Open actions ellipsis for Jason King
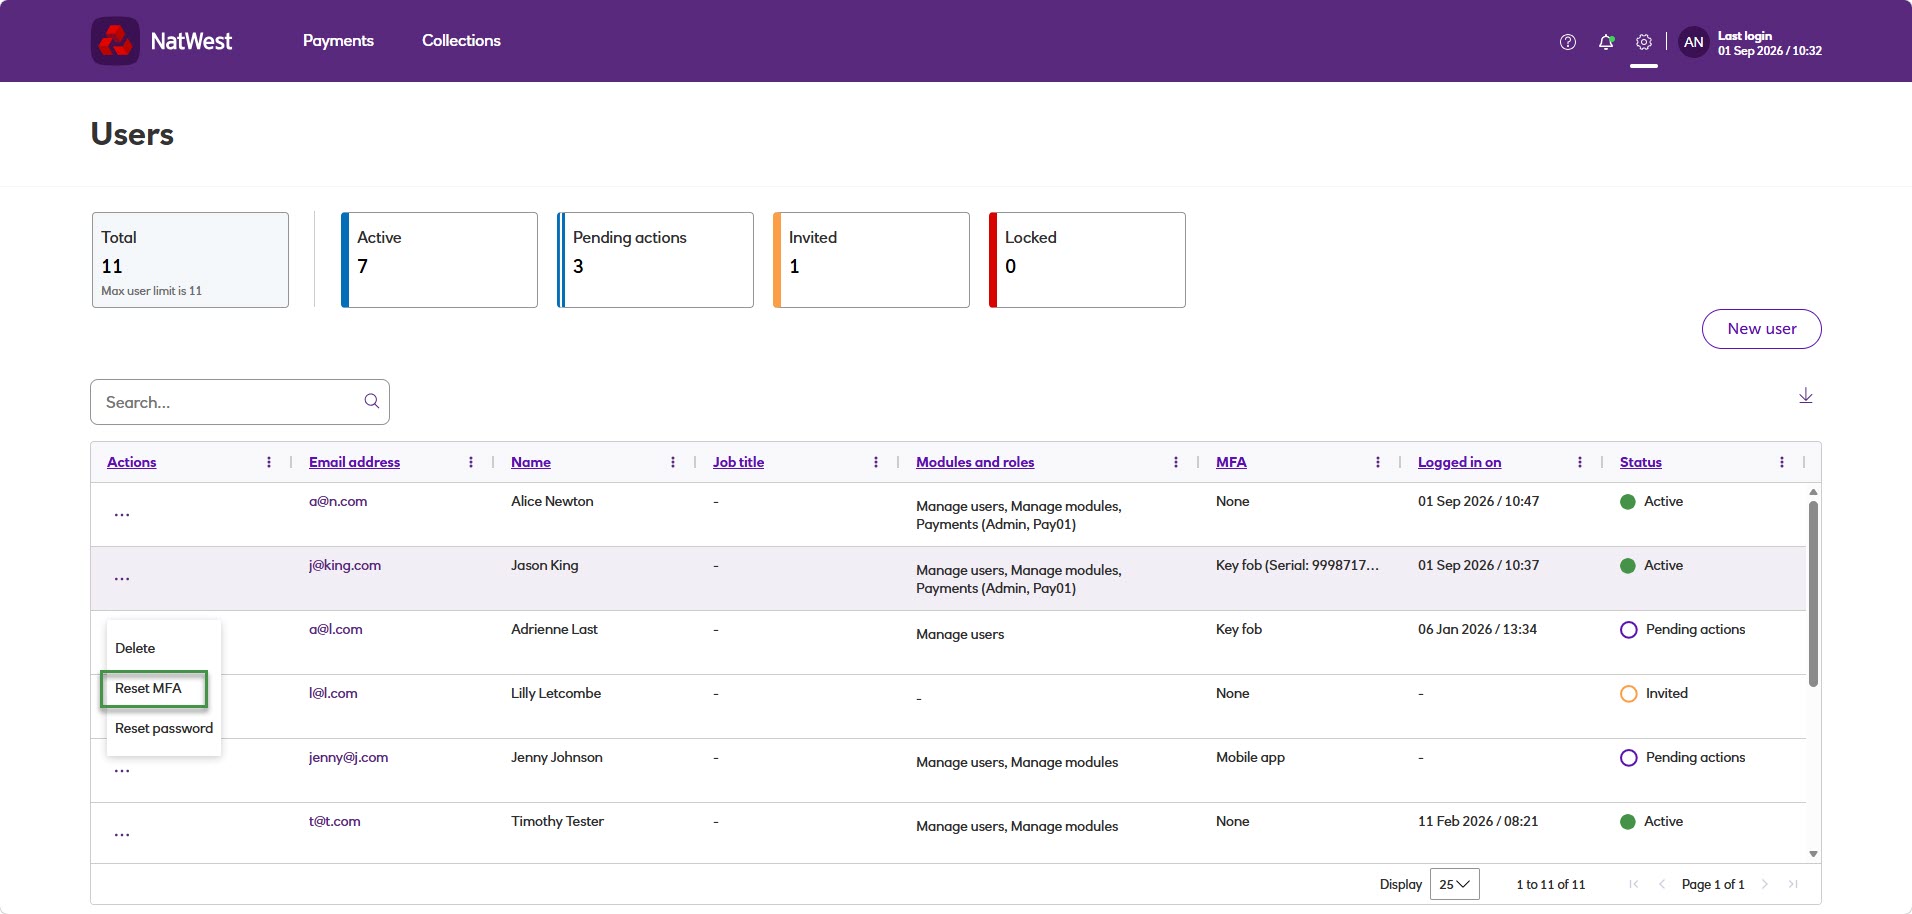The width and height of the screenshot is (1912, 914). tap(122, 579)
